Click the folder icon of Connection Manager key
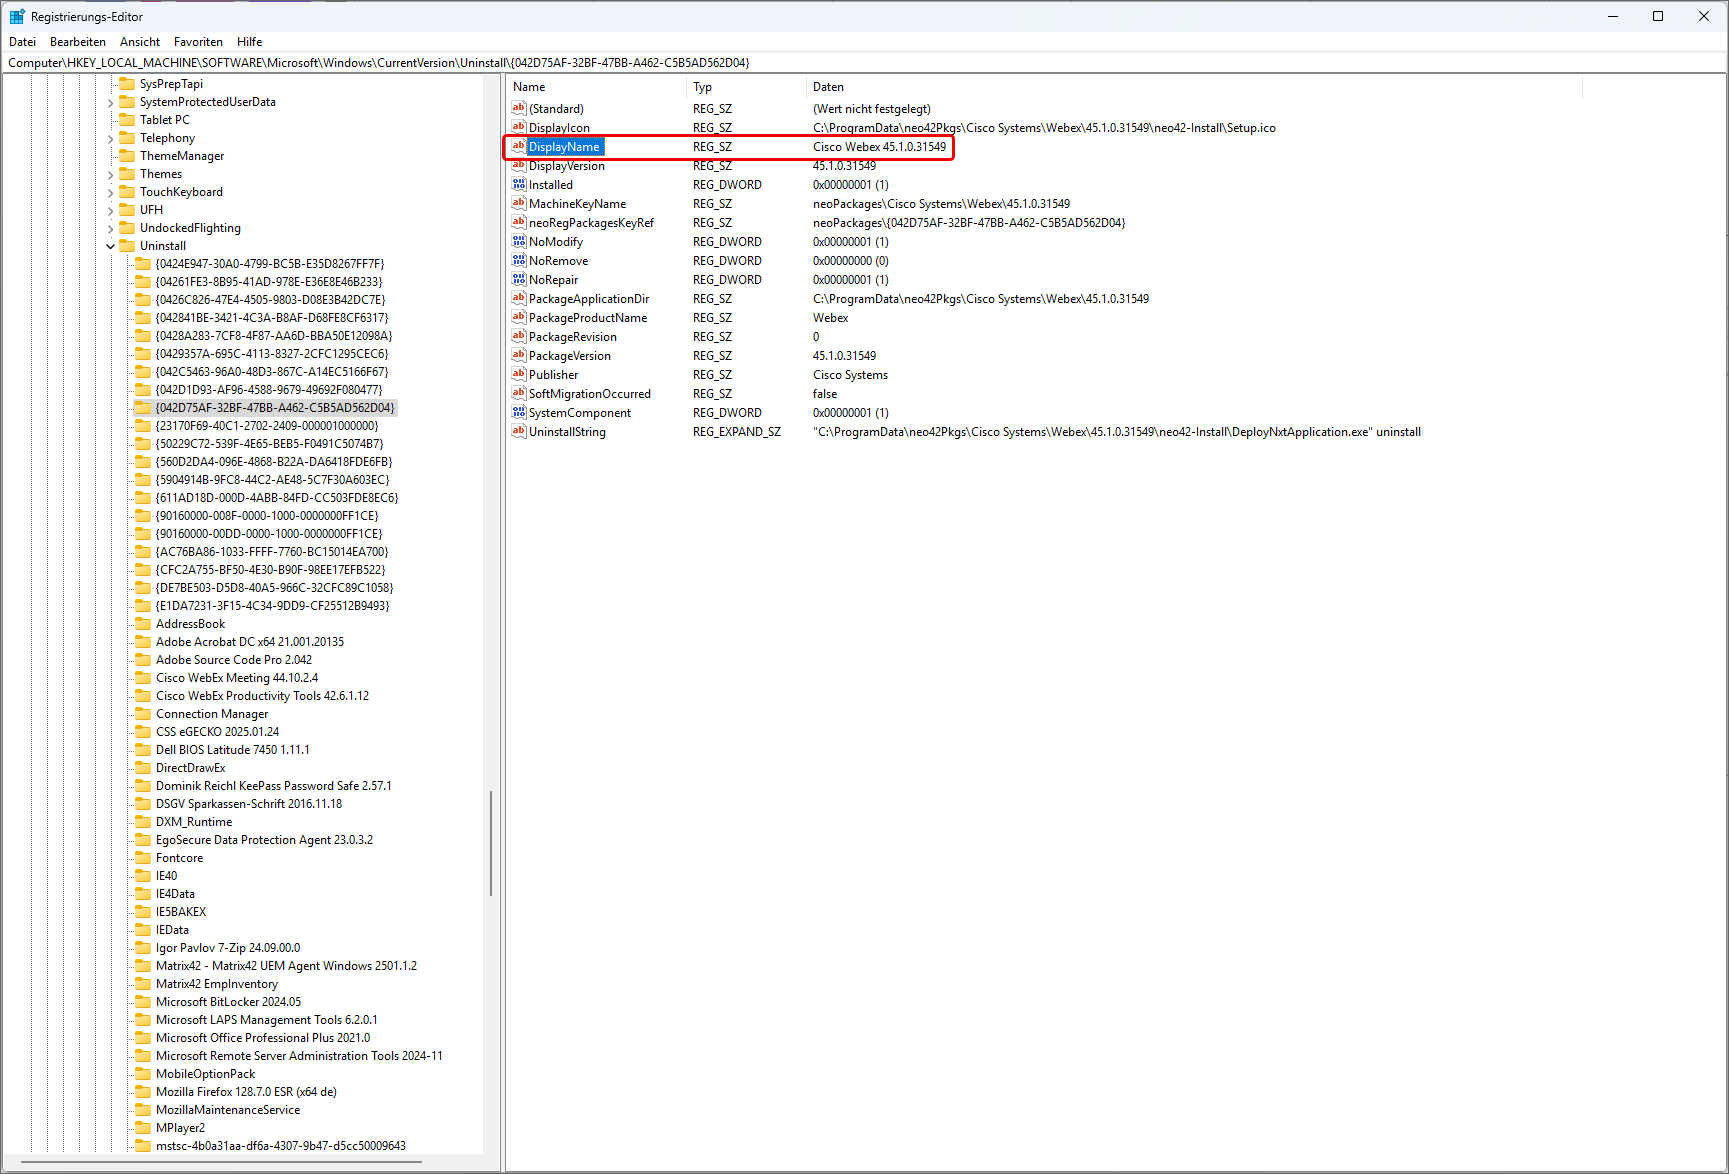 point(143,714)
